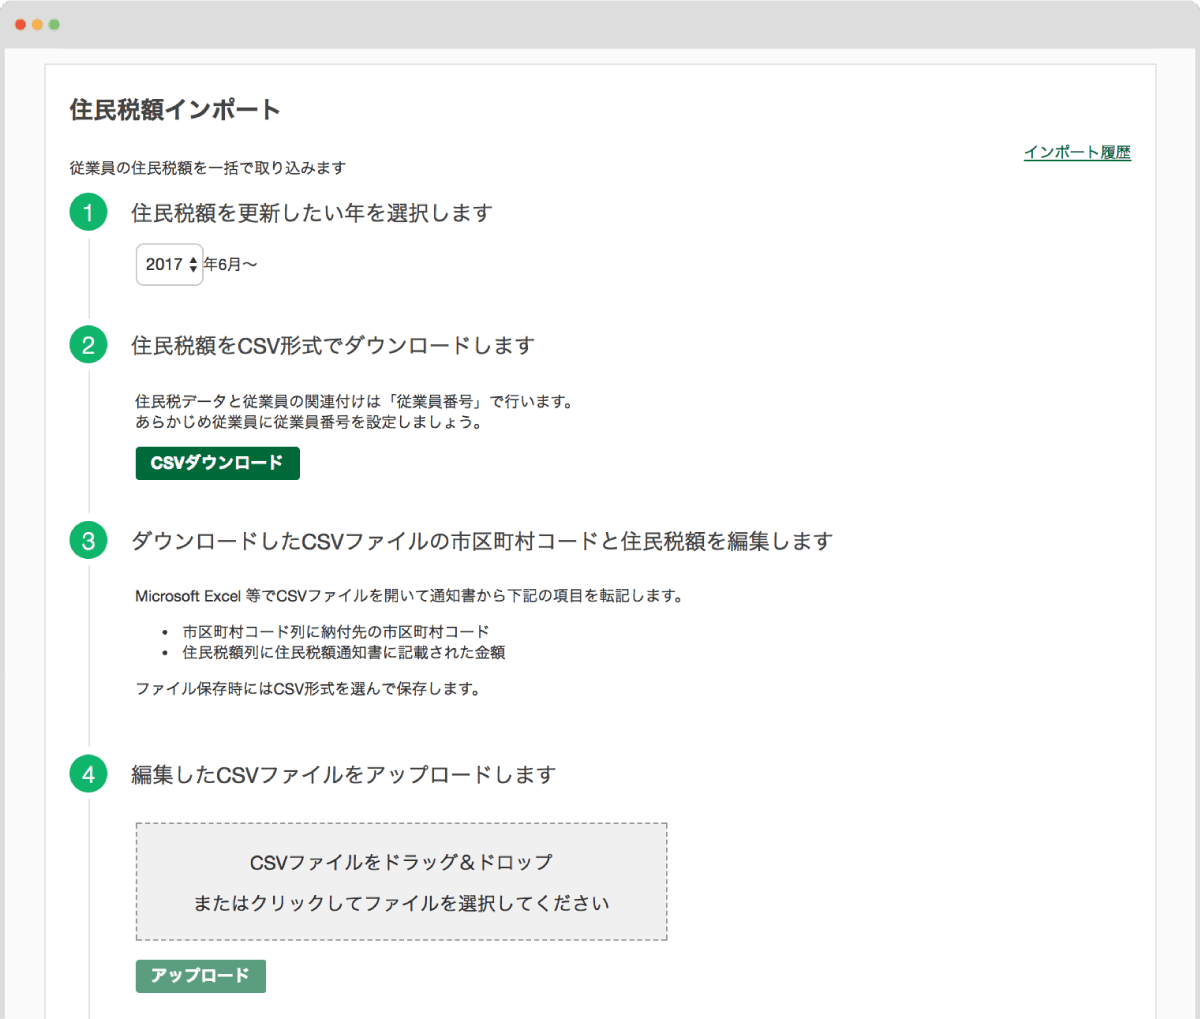
Task: Click the yellow minimize window button
Action: [x=37, y=24]
